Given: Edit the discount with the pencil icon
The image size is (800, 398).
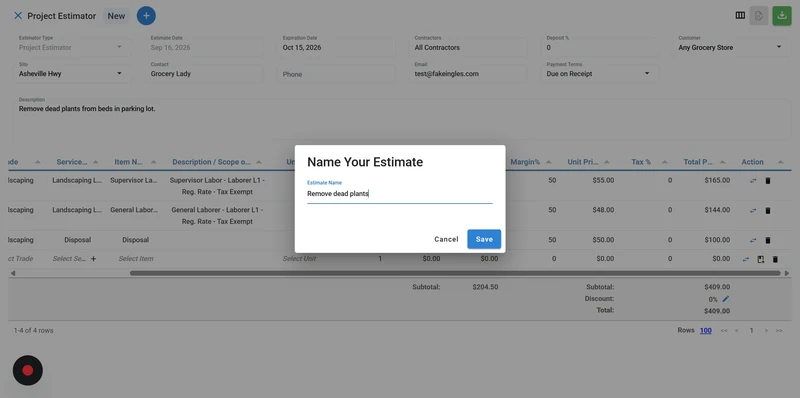Looking at the screenshot, I should tap(726, 299).
